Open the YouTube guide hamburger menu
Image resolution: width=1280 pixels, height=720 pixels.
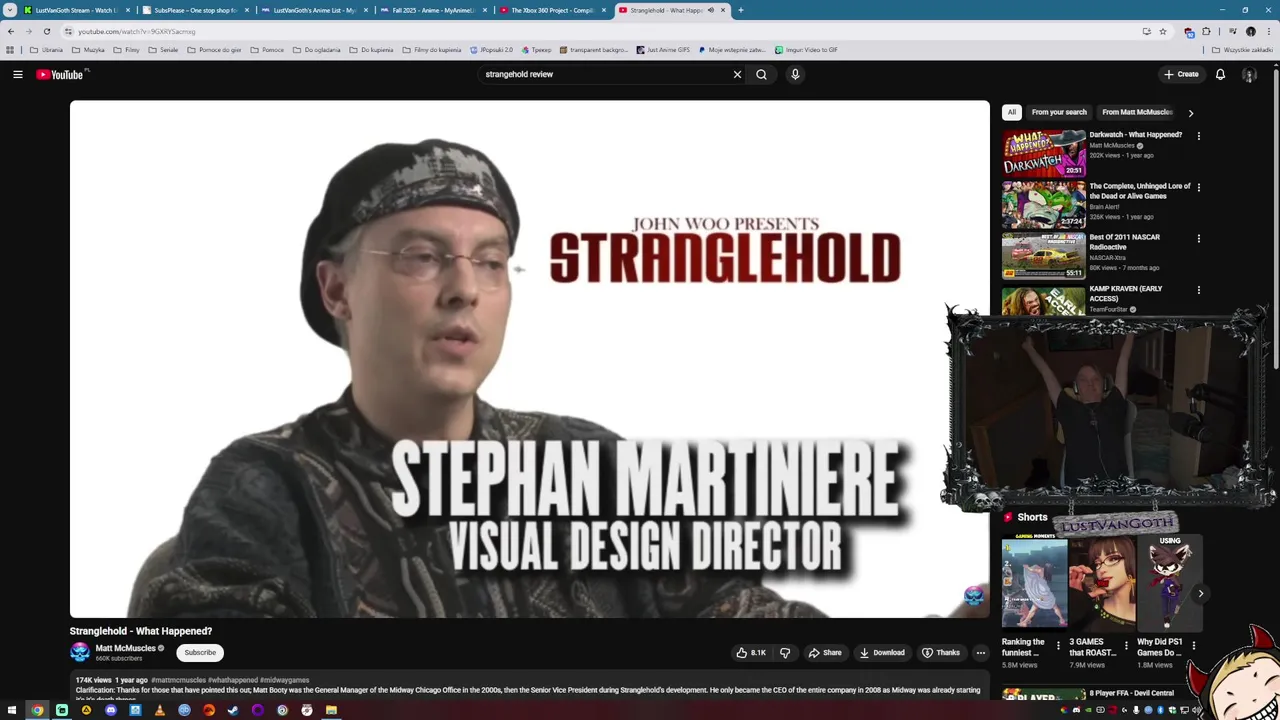coord(17,74)
